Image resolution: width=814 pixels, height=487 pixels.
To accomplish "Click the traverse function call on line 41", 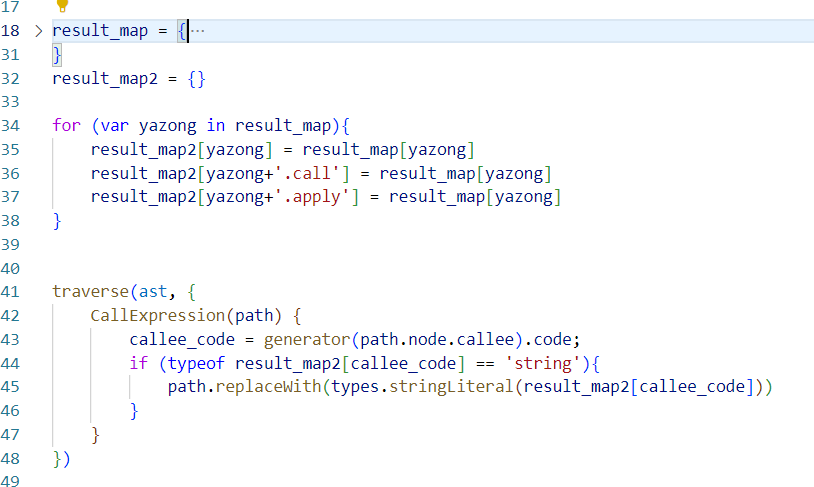I will coord(90,292).
